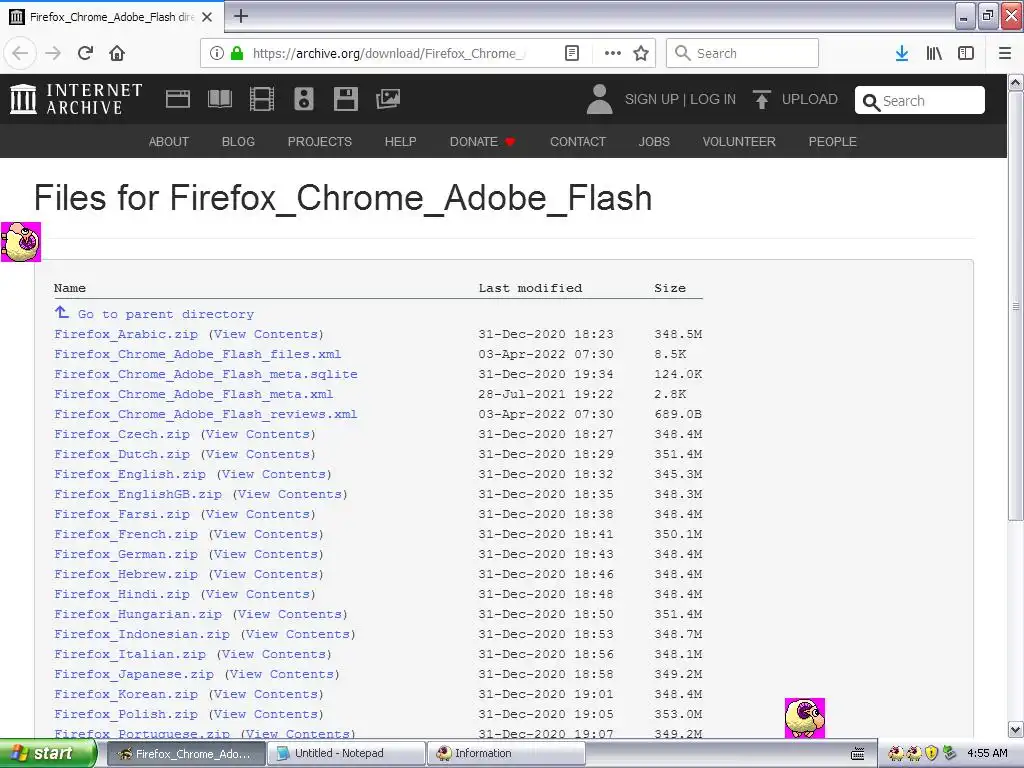Click the UPLOAD text link

tap(810, 99)
